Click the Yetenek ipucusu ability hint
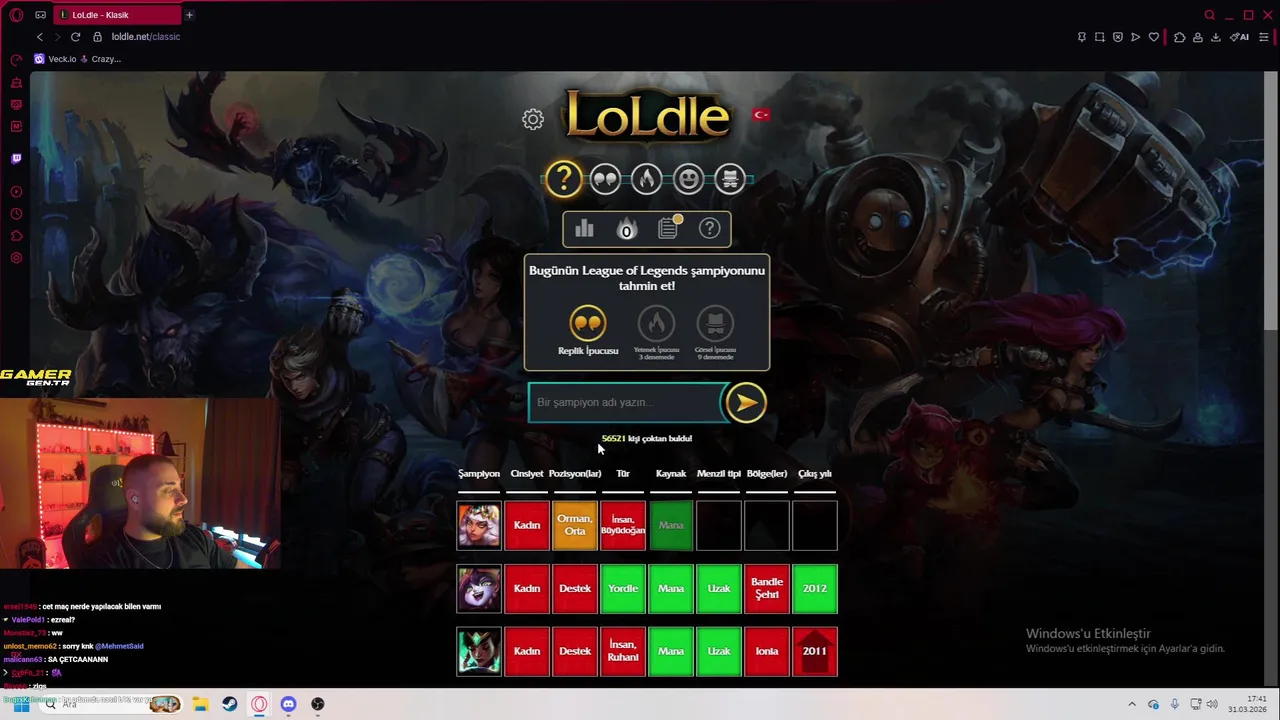Viewport: 1280px width, 720px height. point(656,333)
